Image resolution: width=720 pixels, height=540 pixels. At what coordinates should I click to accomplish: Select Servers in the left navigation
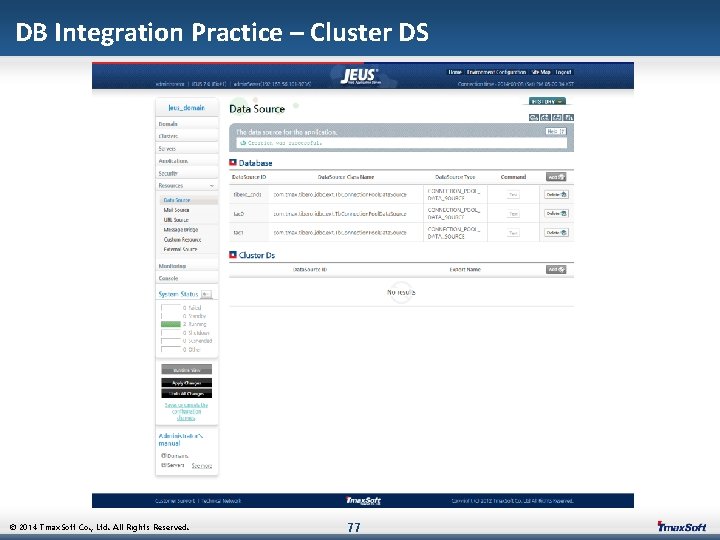(x=167, y=149)
